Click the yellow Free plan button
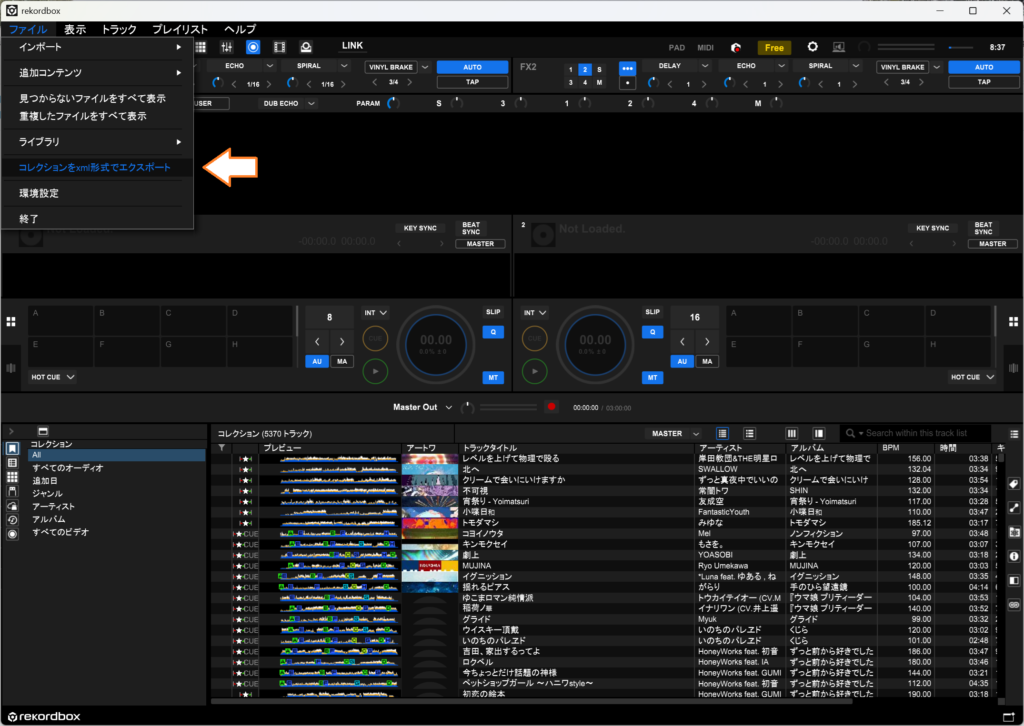Viewport: 1024px width, 726px height. point(774,47)
